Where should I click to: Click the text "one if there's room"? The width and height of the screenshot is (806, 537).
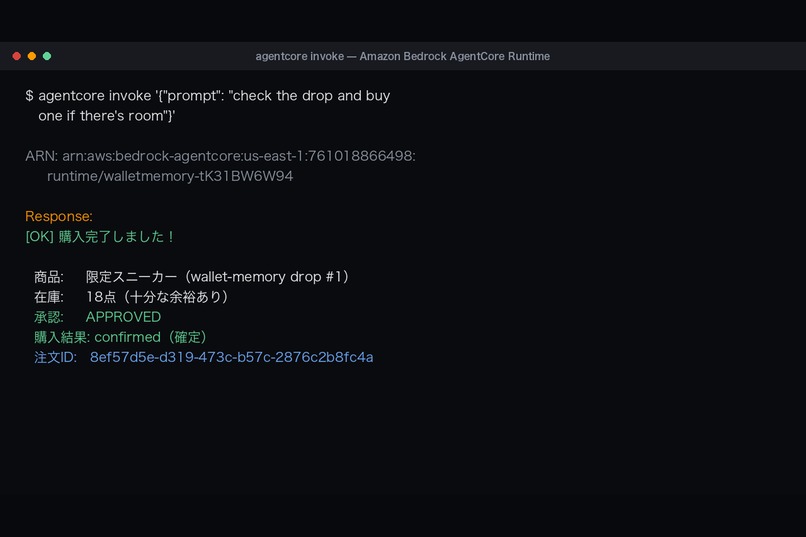(101, 116)
